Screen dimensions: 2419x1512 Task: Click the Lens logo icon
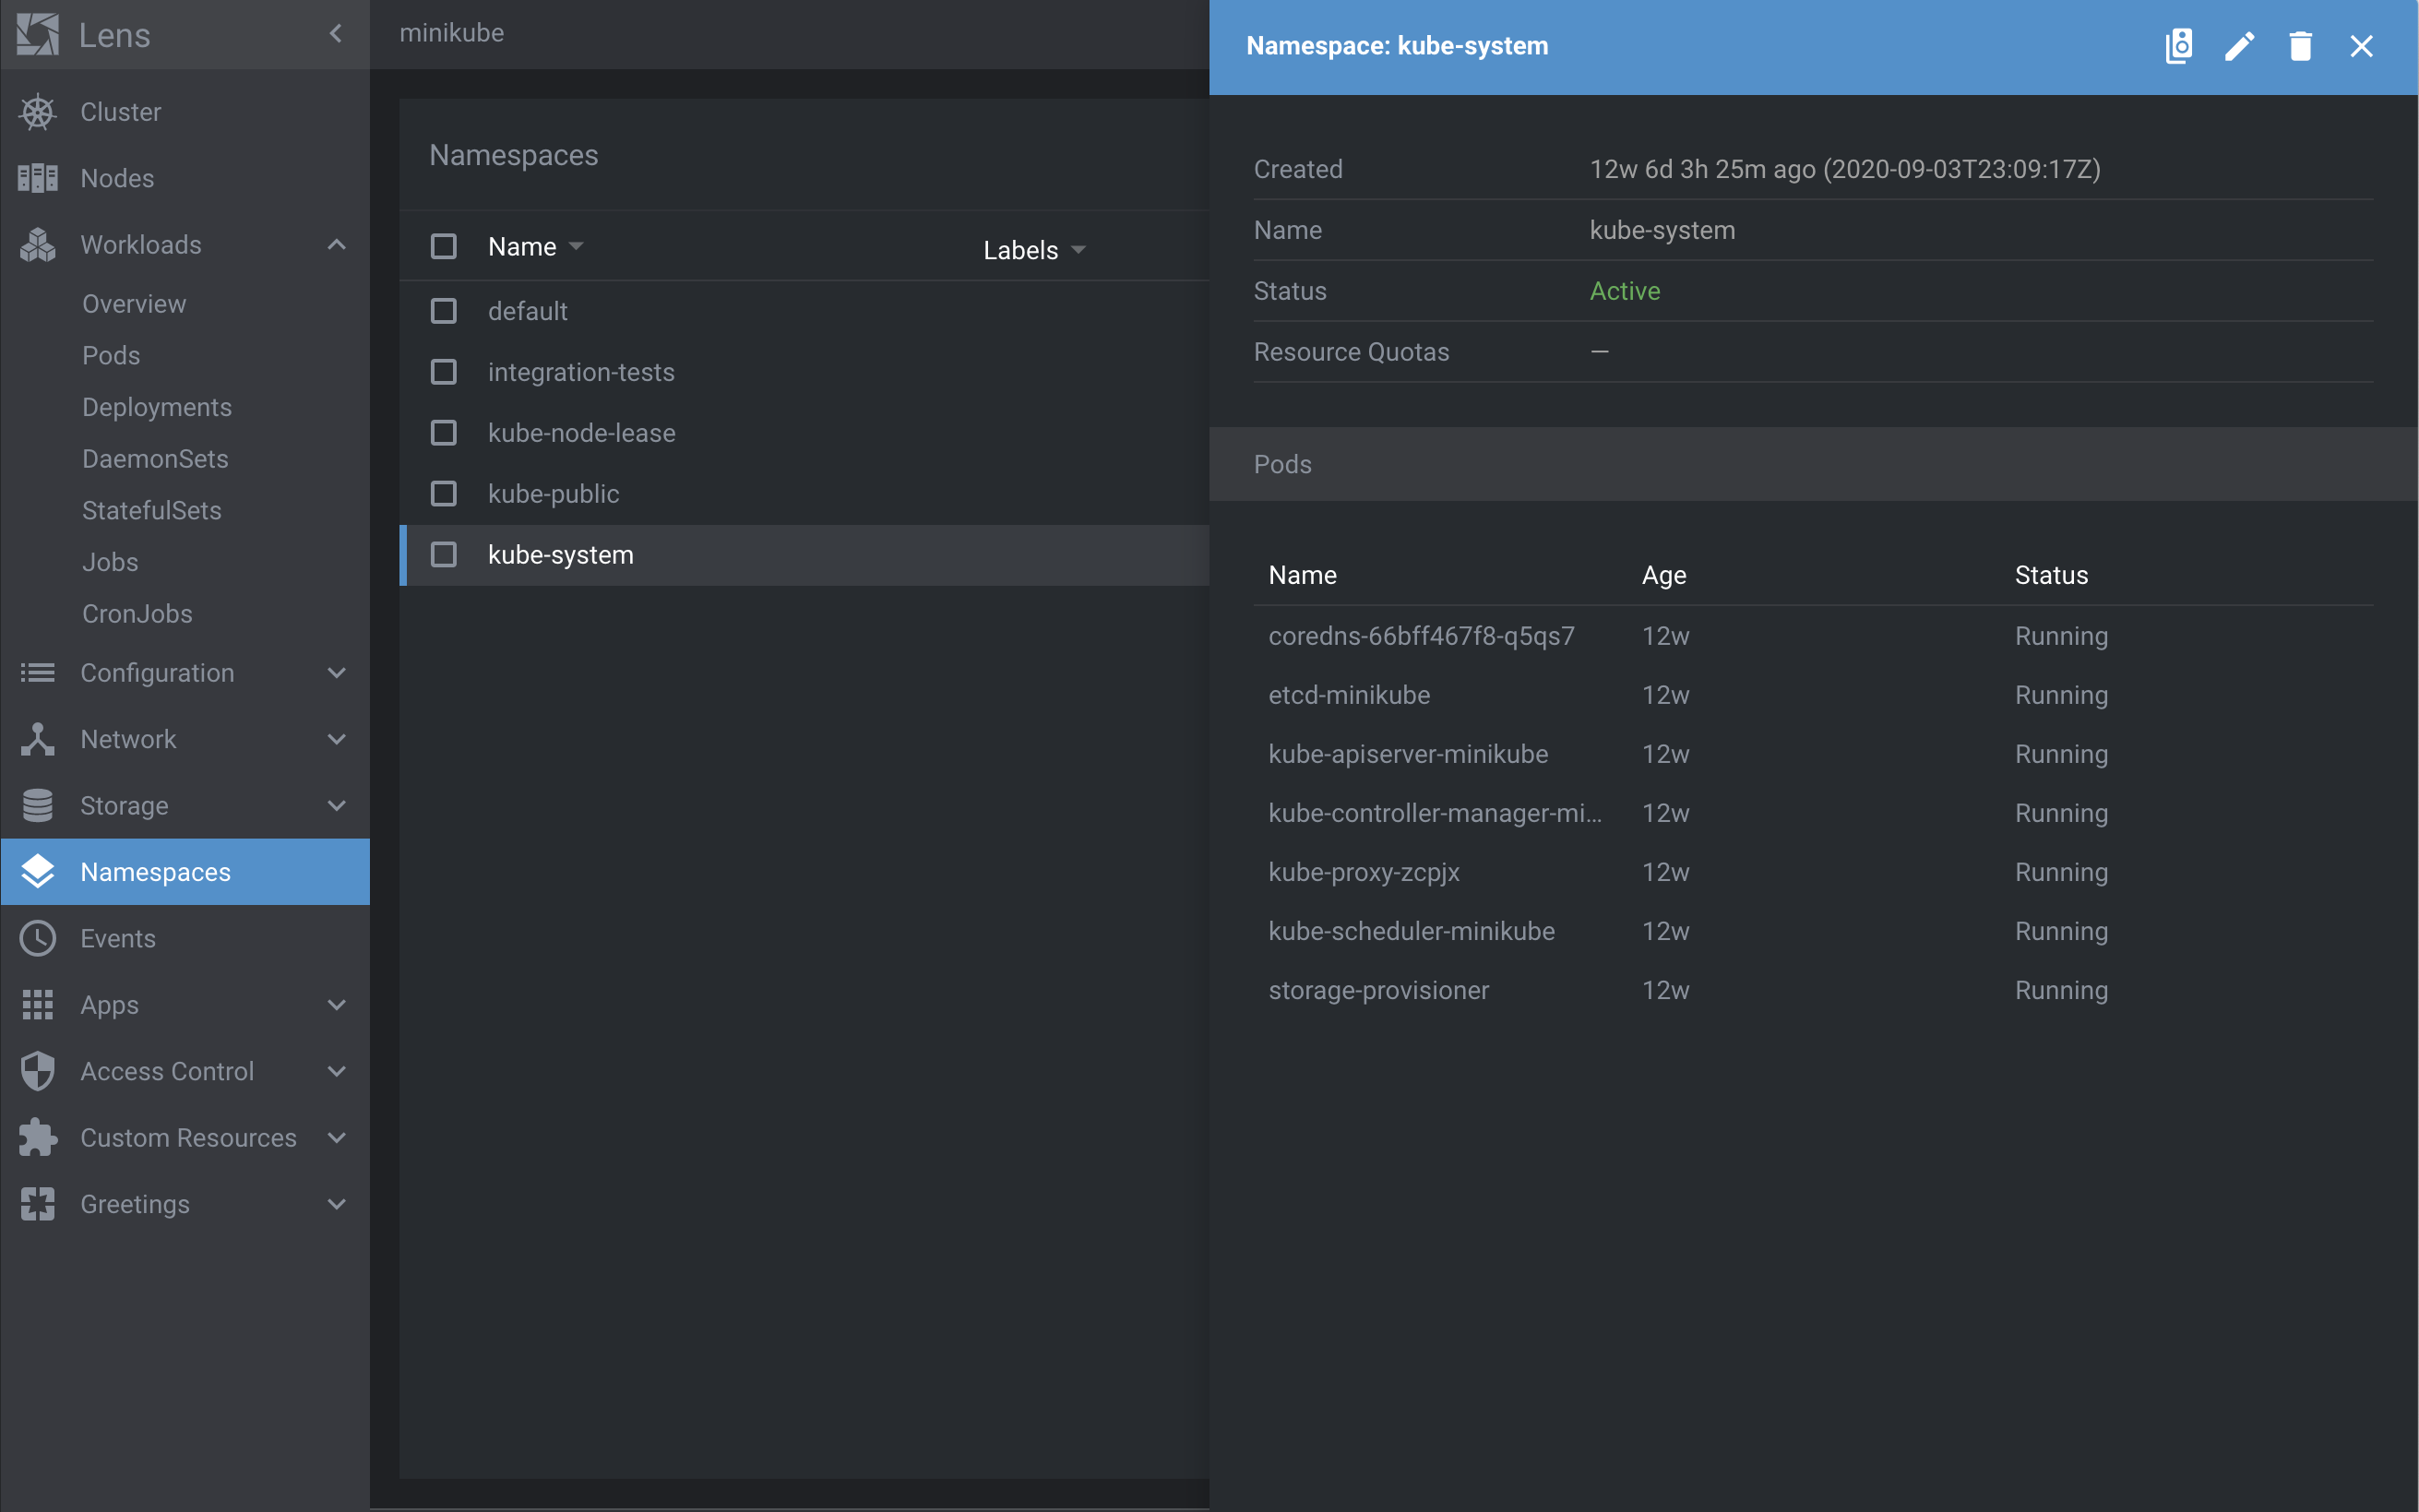38,35
